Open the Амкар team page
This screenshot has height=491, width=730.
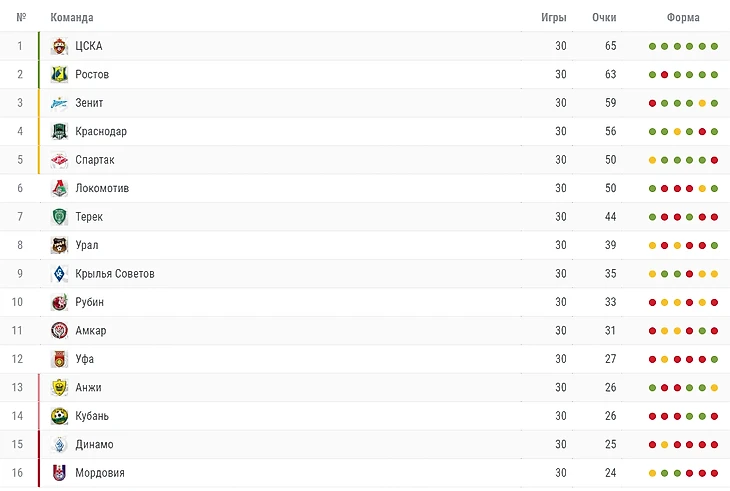pyautogui.click(x=90, y=331)
